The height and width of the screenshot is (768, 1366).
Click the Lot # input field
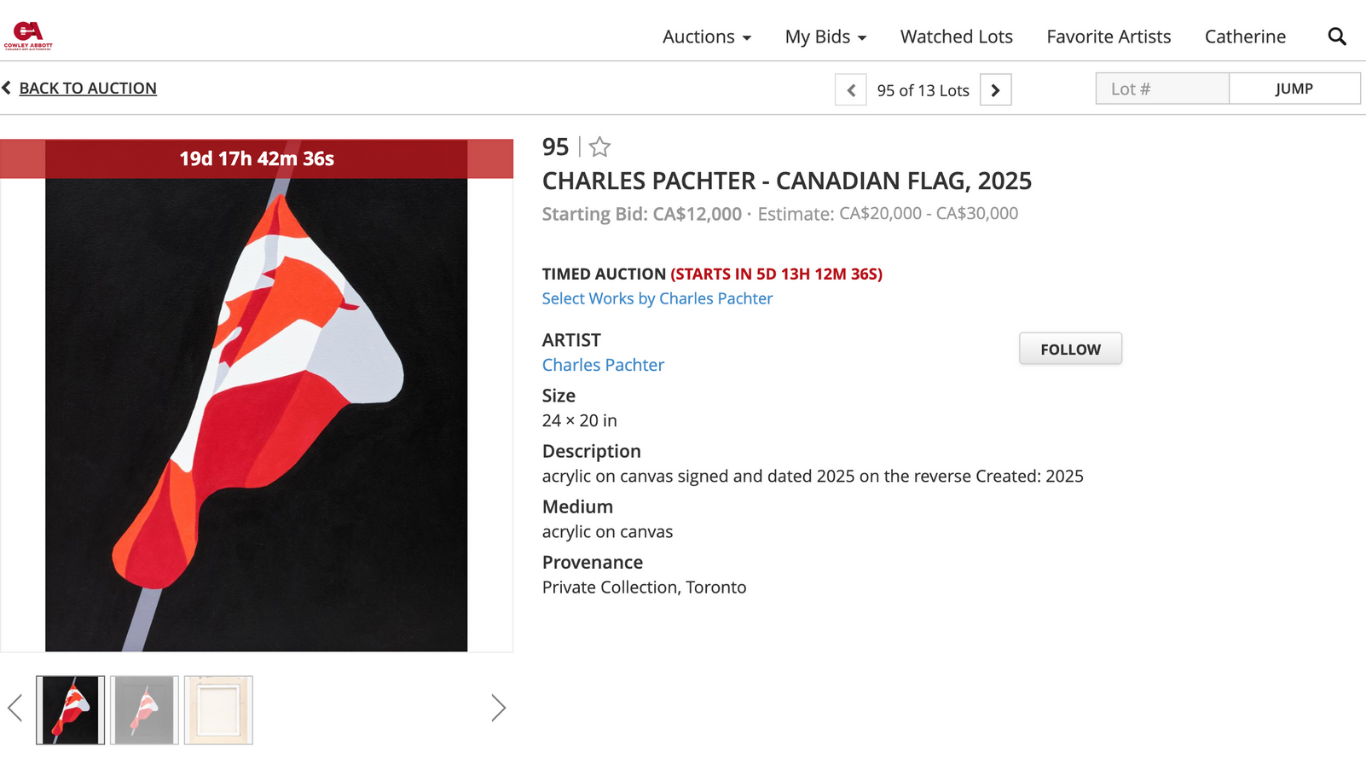coord(1162,89)
